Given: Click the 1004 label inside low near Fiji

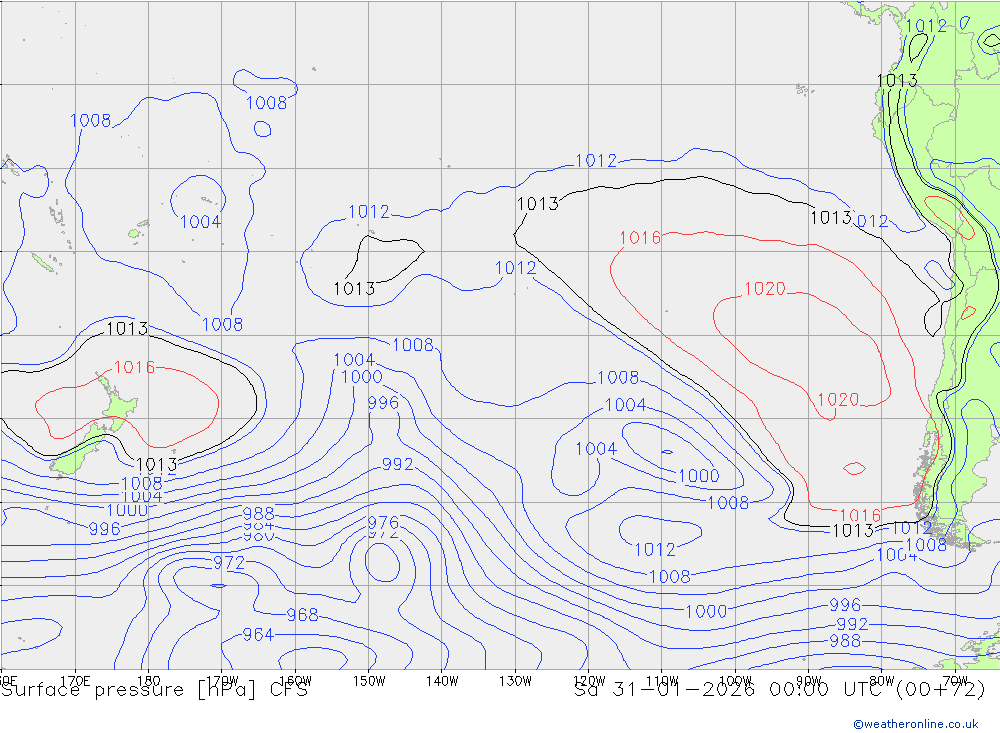Looking at the screenshot, I should click(200, 222).
